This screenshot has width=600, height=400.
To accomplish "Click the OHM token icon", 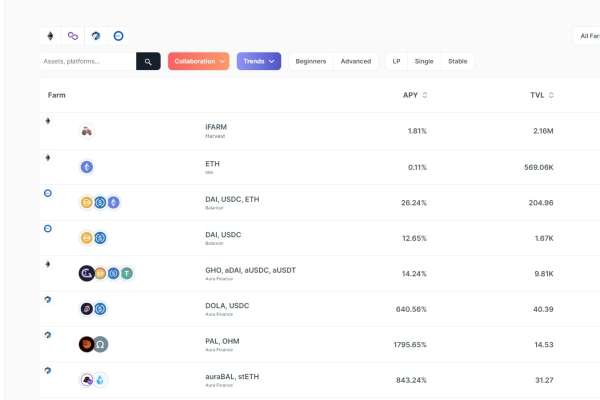I will tap(100, 344).
